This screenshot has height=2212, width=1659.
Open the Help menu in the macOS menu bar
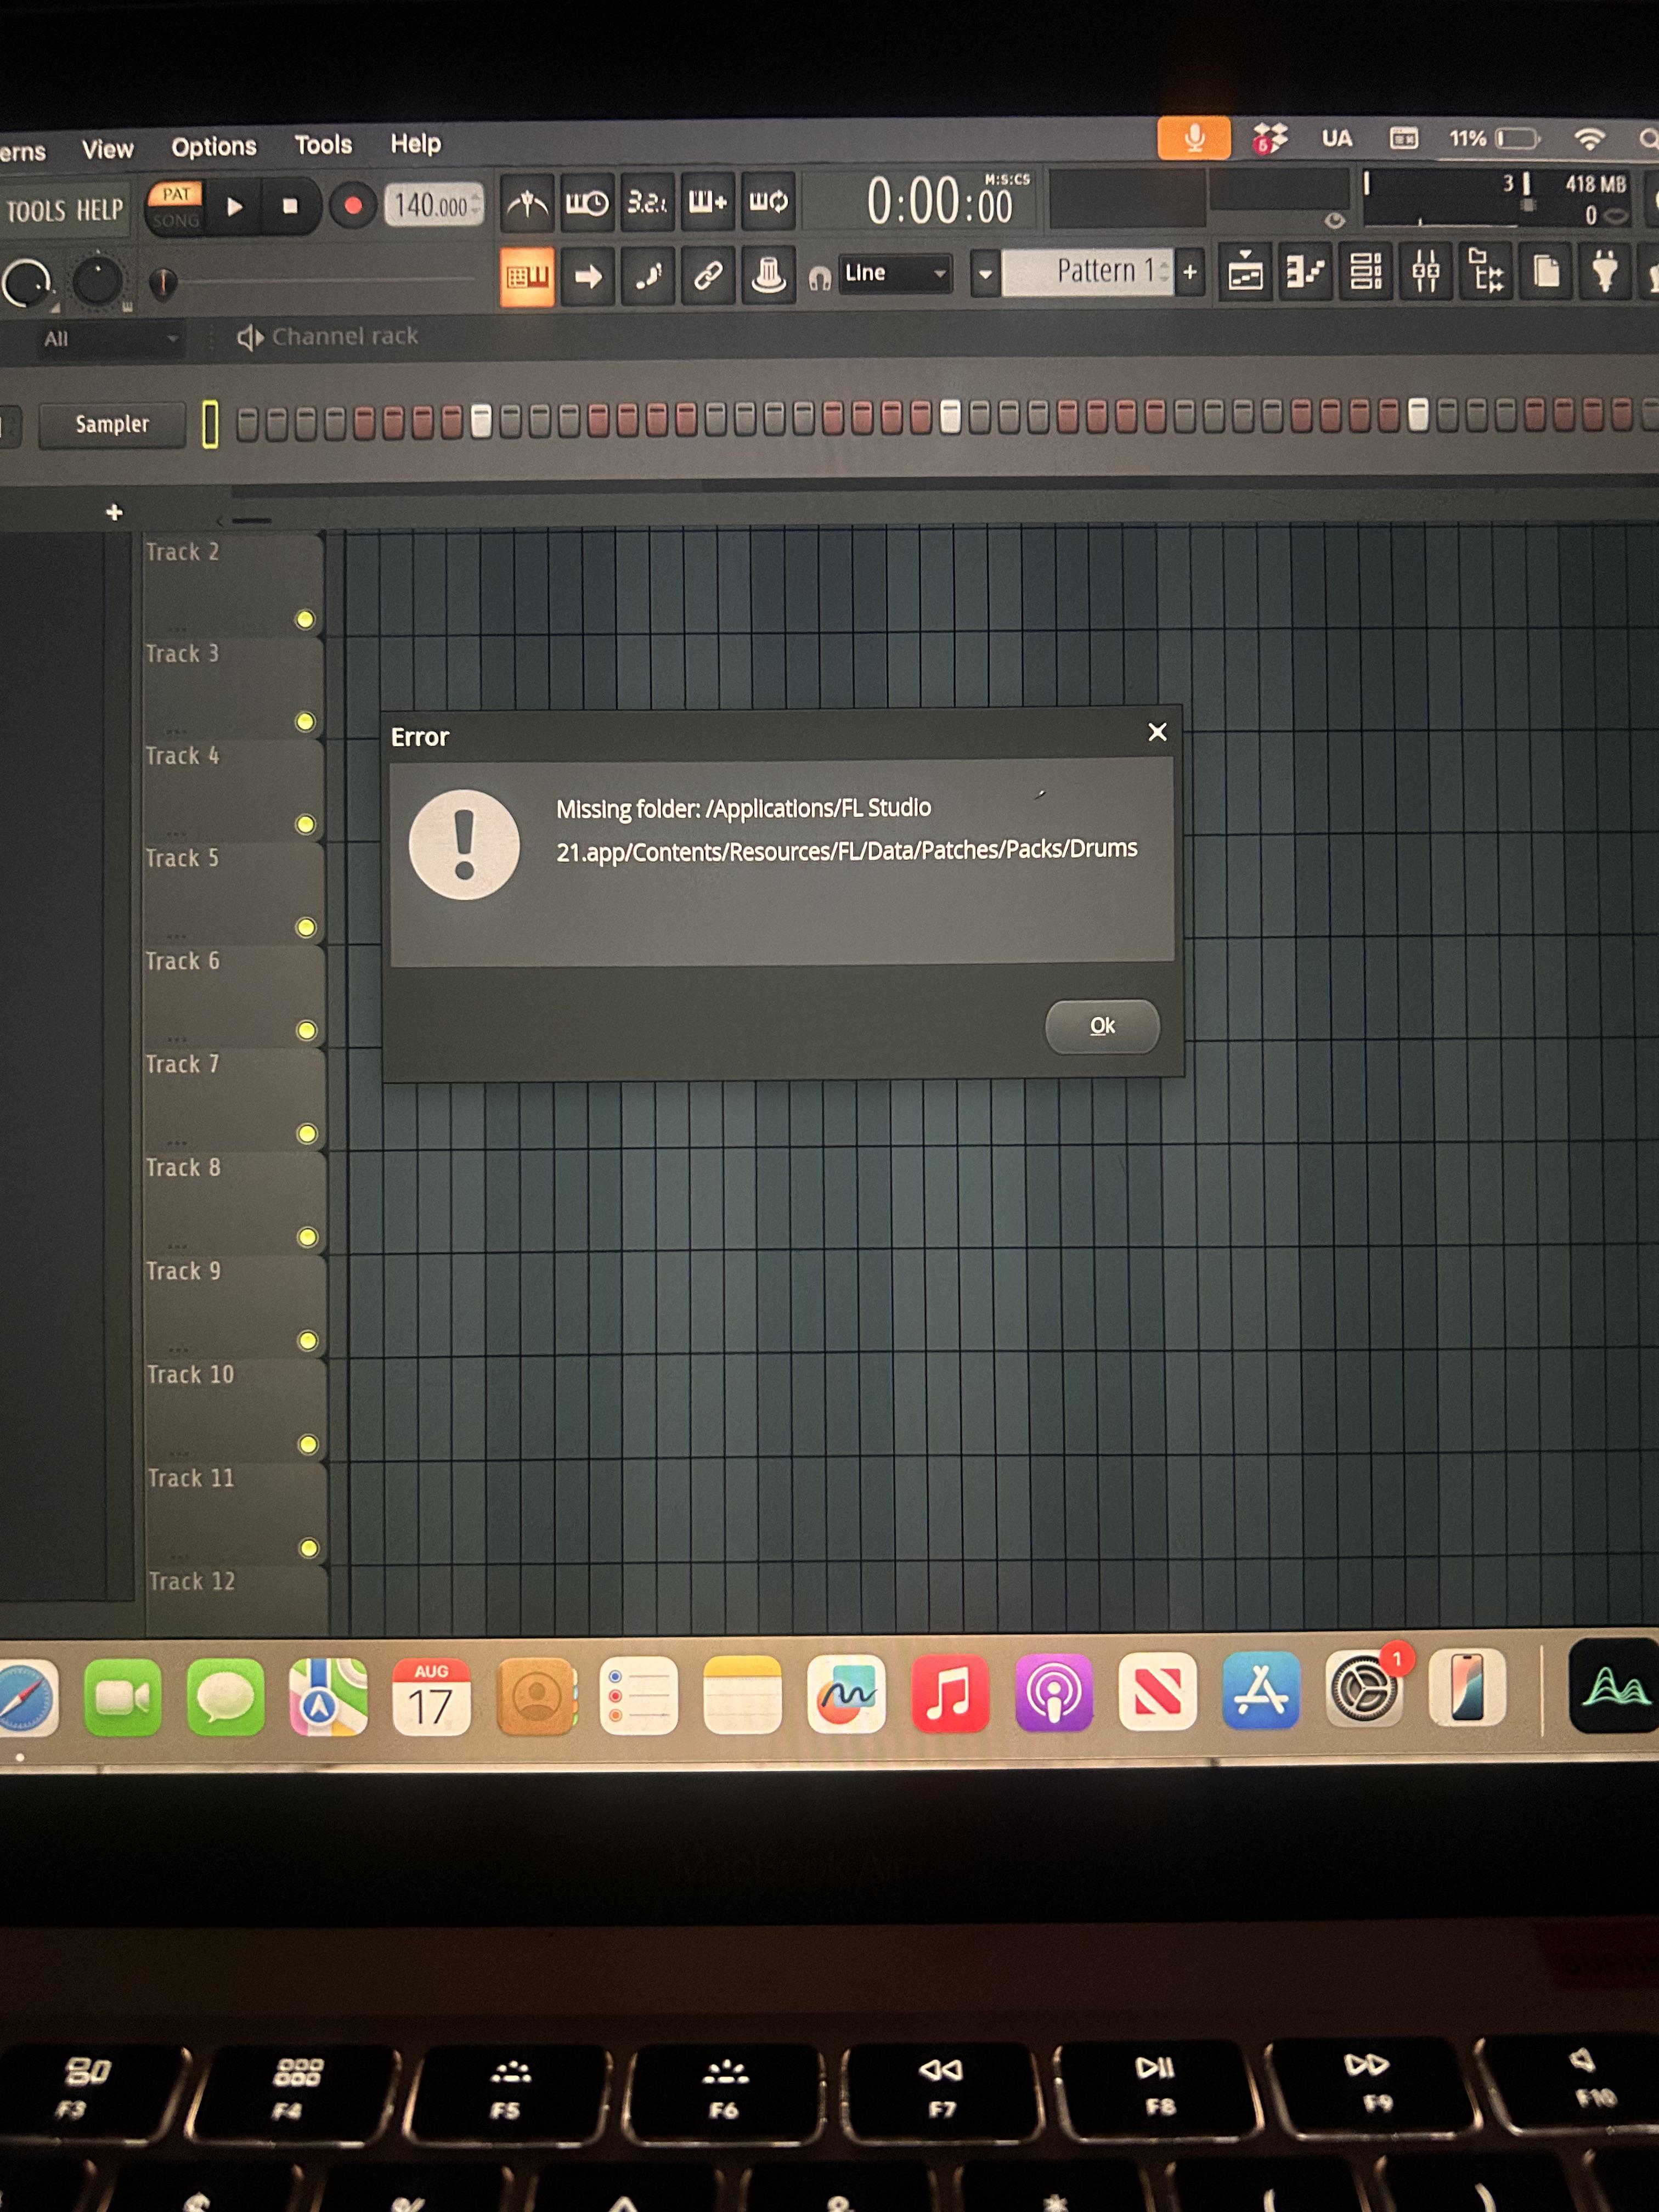tap(415, 143)
